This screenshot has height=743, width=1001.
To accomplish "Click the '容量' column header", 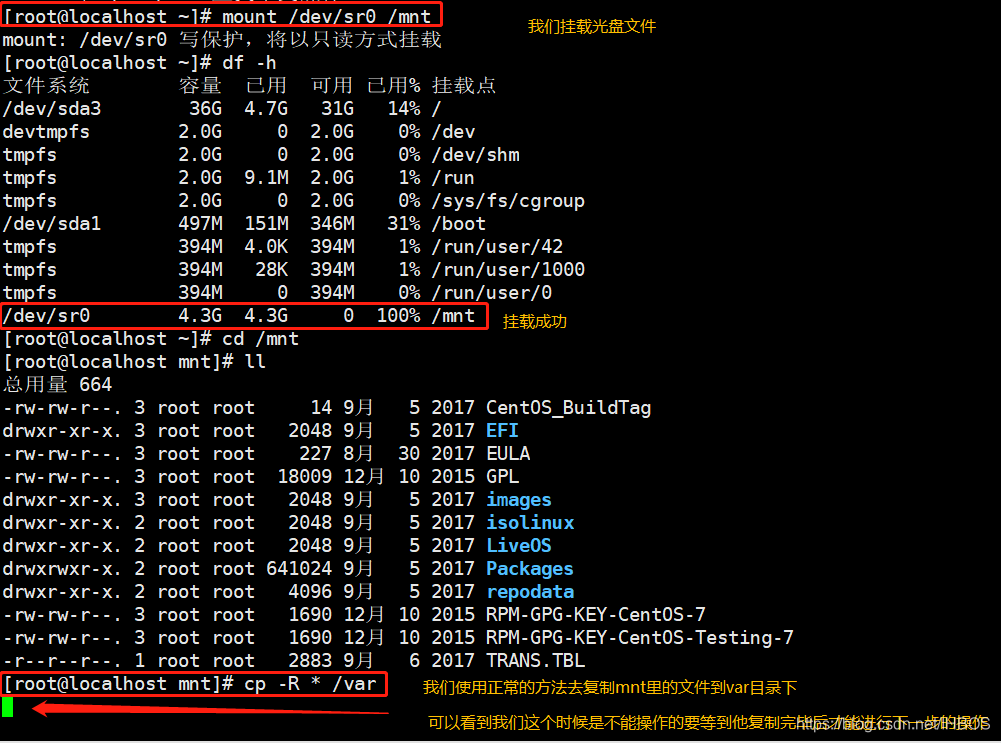I will point(200,86).
